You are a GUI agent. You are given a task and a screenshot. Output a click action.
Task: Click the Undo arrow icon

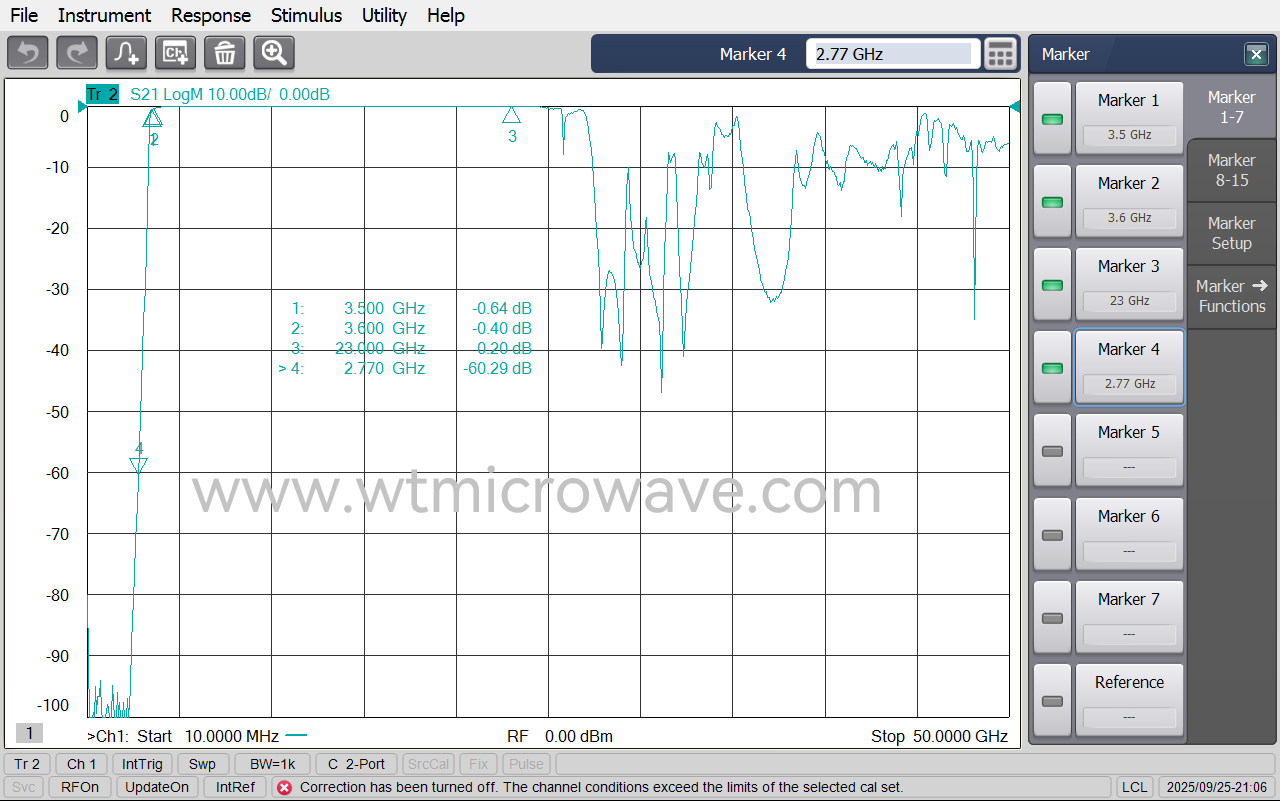coord(27,53)
